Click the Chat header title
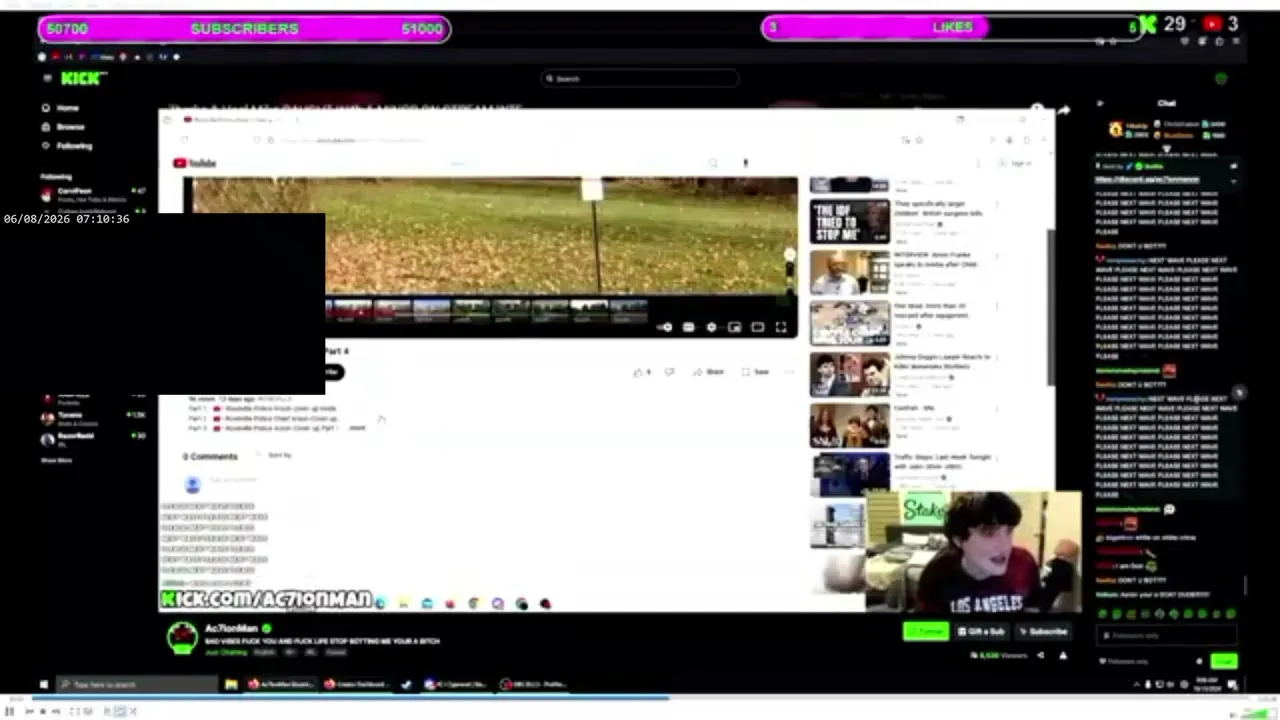Screen dimensions: 1280x720 pos(1167,103)
